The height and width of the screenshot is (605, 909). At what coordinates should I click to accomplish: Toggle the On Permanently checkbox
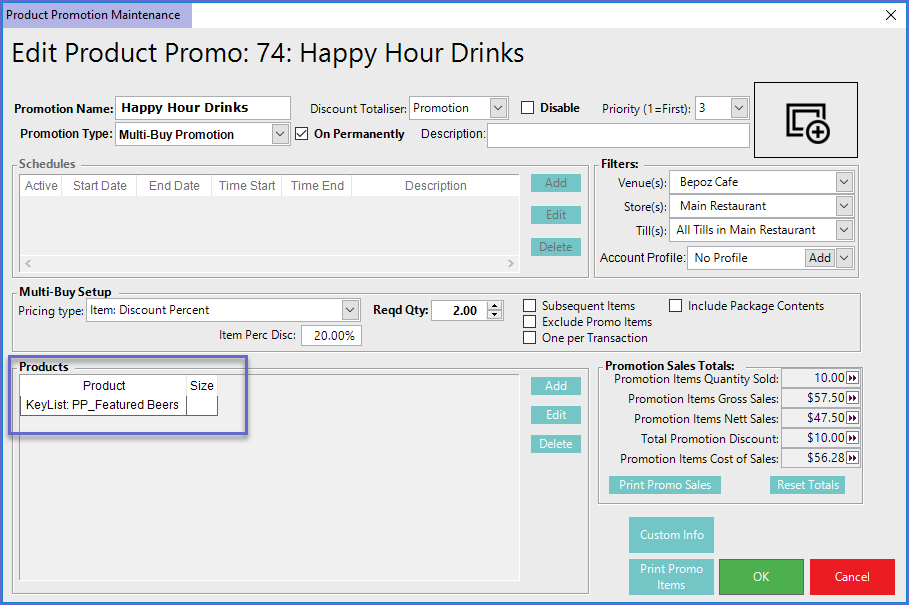click(303, 134)
